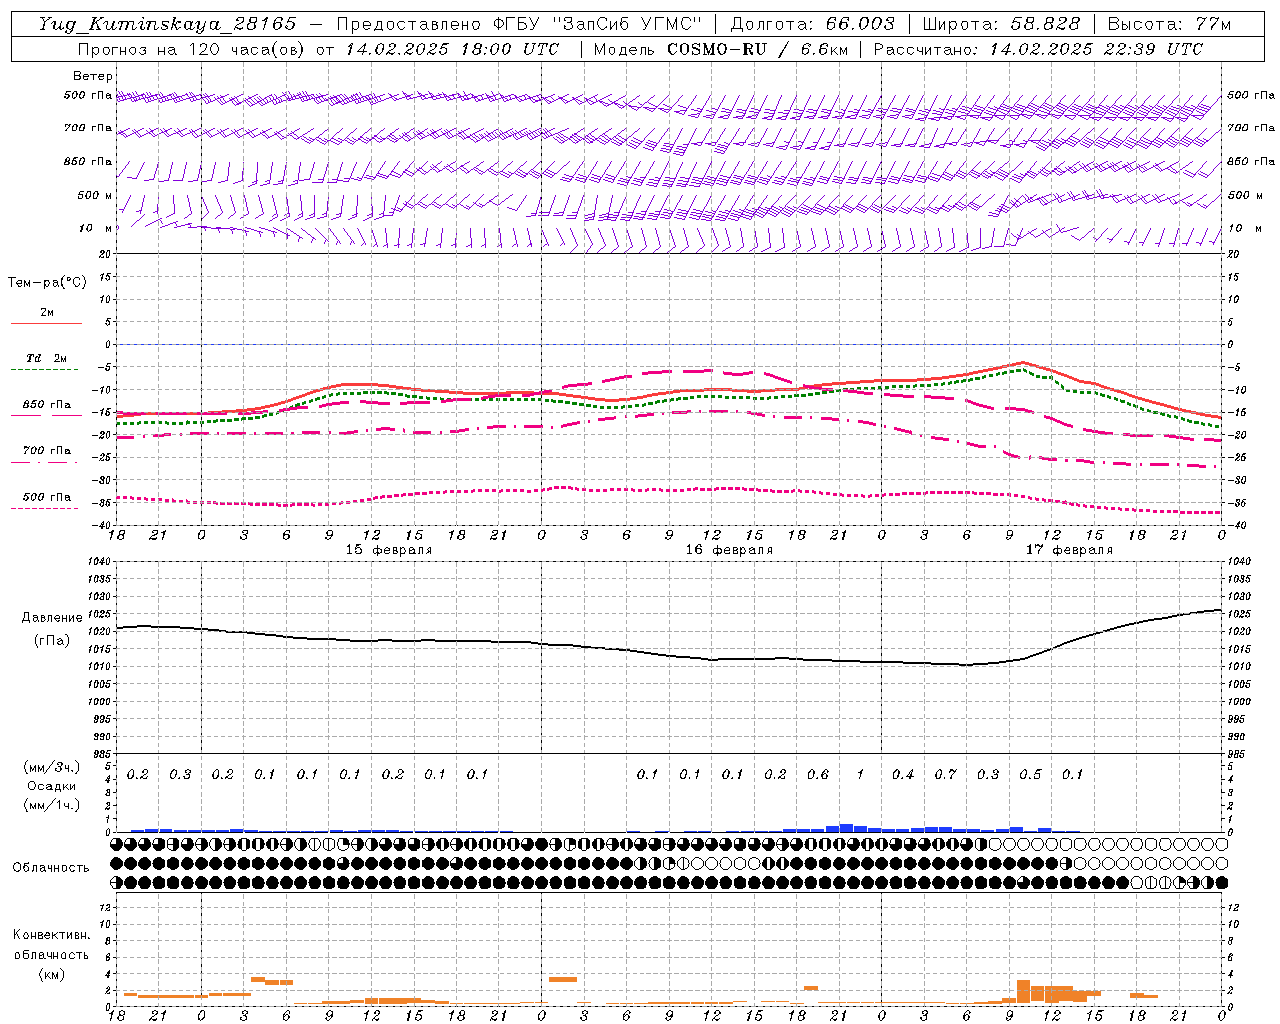Click the 700 гПа temperature legend entry

coord(46,451)
